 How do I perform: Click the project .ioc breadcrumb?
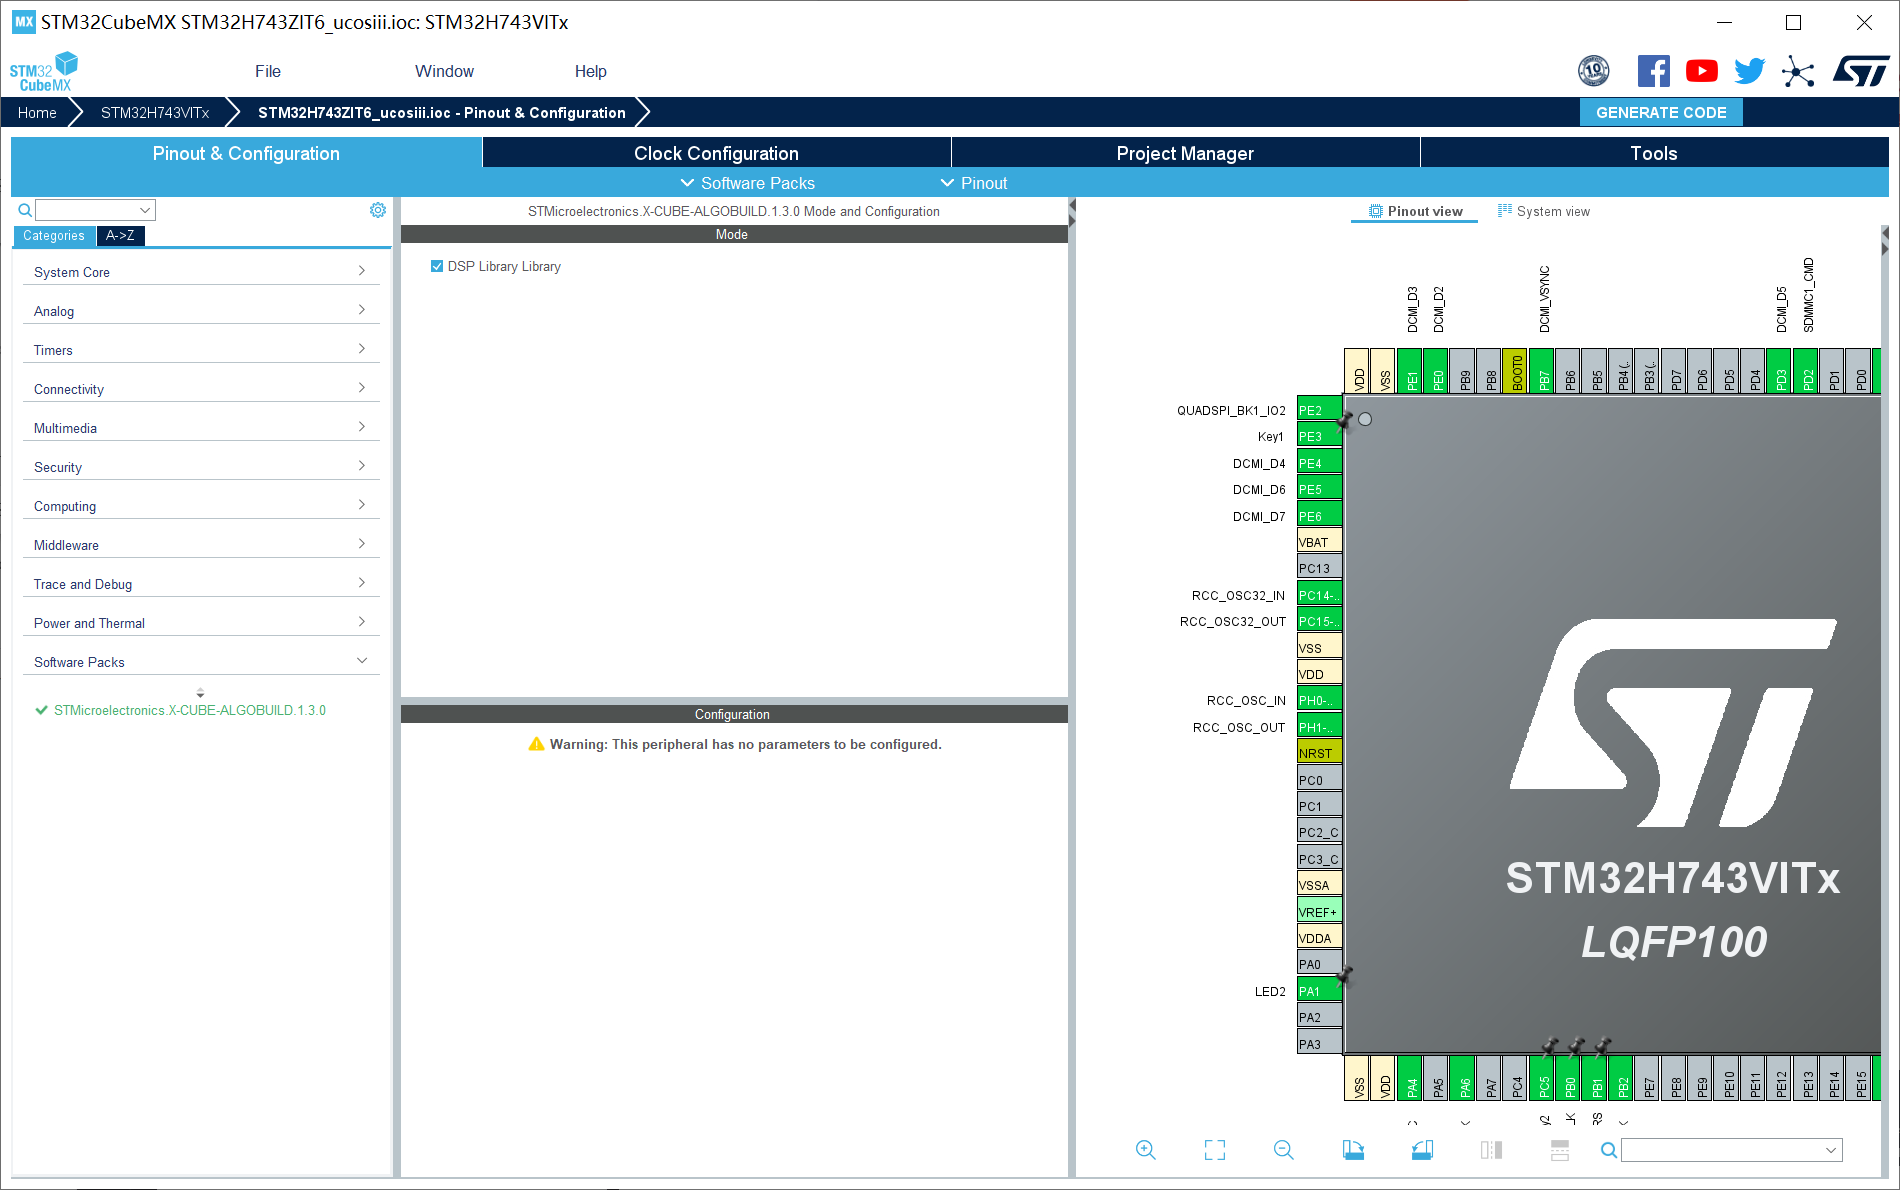point(442,112)
